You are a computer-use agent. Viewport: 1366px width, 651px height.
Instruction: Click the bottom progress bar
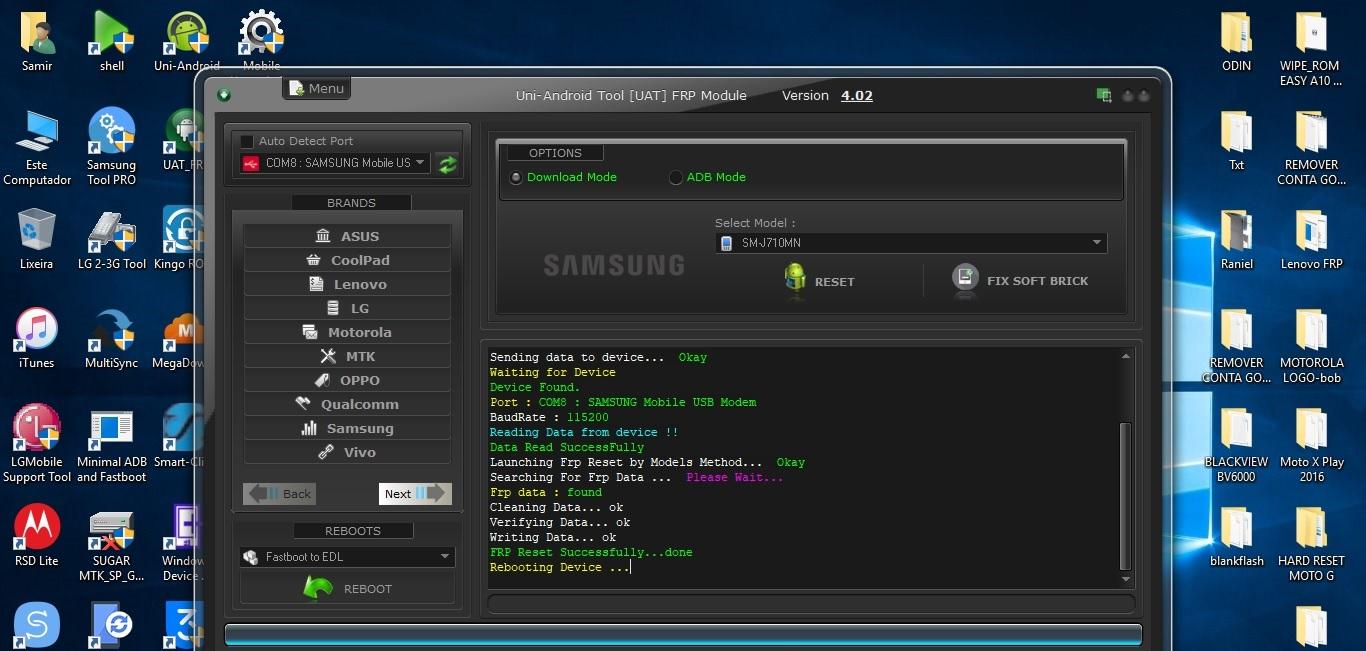(683, 634)
